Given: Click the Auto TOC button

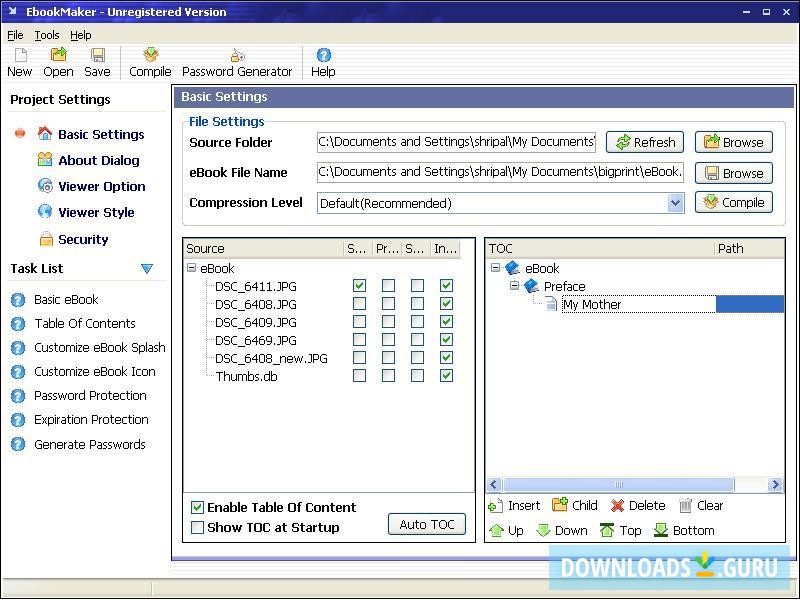Looking at the screenshot, I should [x=427, y=524].
